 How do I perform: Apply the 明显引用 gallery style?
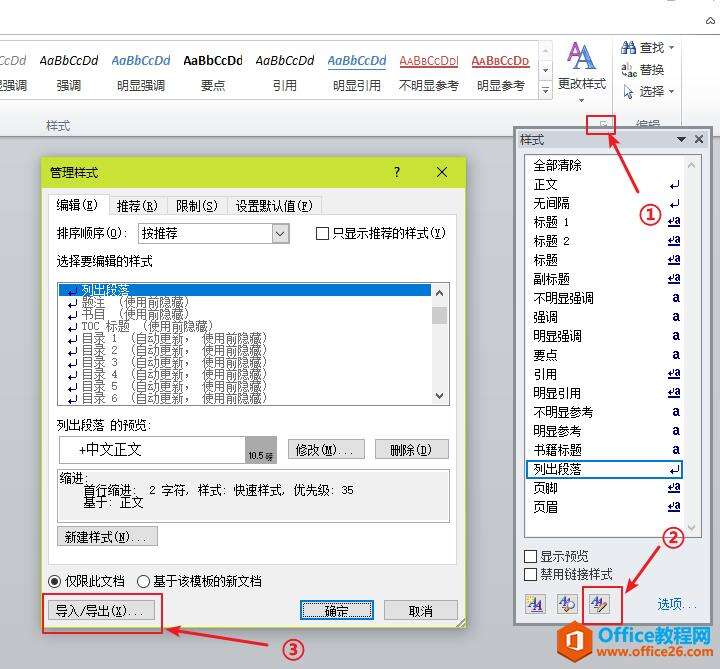pos(357,73)
